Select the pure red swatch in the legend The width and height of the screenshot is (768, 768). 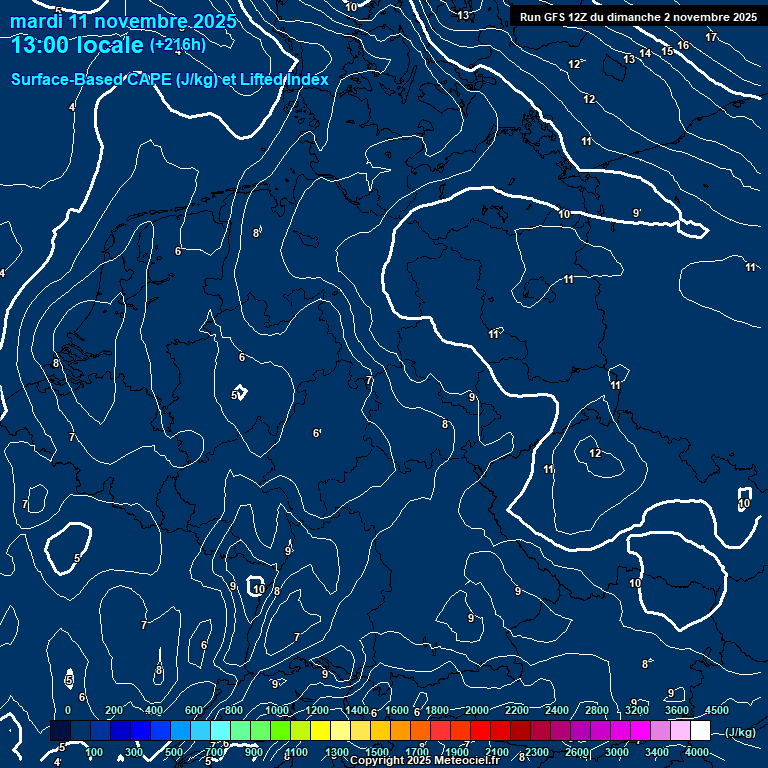[480, 731]
